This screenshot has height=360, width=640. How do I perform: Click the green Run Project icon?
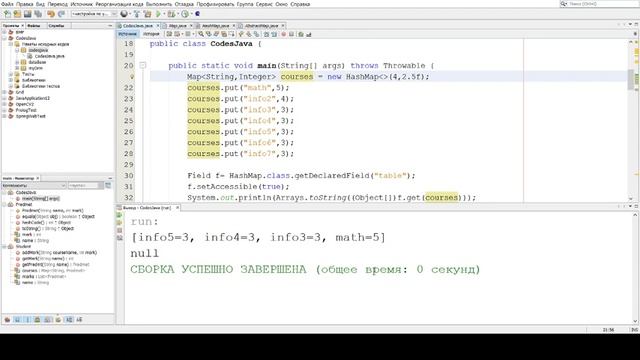click(158, 14)
